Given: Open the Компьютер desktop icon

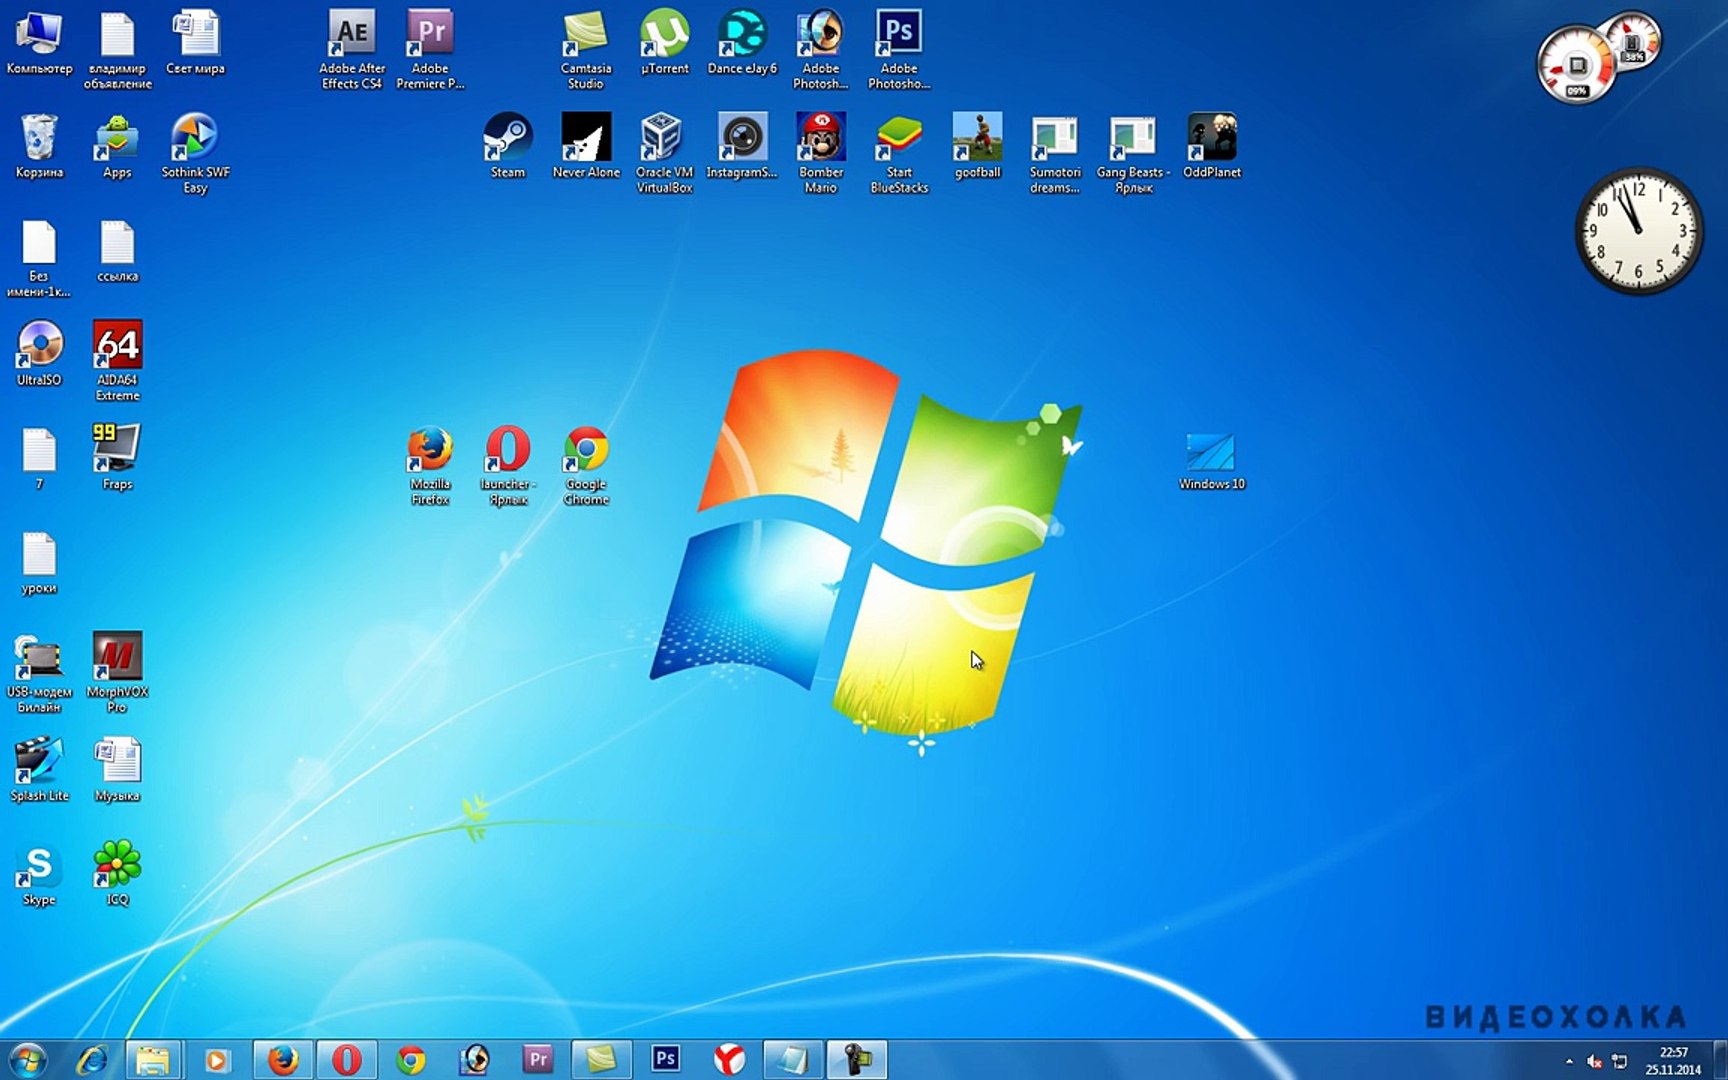Looking at the screenshot, I should click(39, 41).
